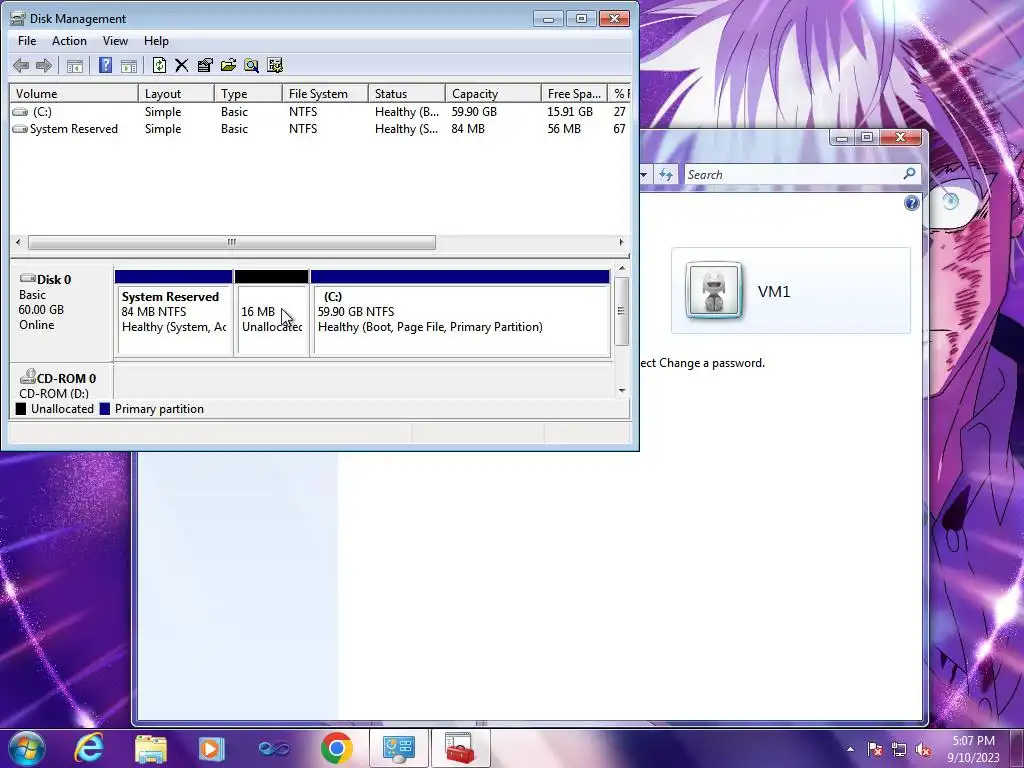The height and width of the screenshot is (768, 1024).
Task: Sort by the Free Space column header
Action: pyautogui.click(x=574, y=94)
